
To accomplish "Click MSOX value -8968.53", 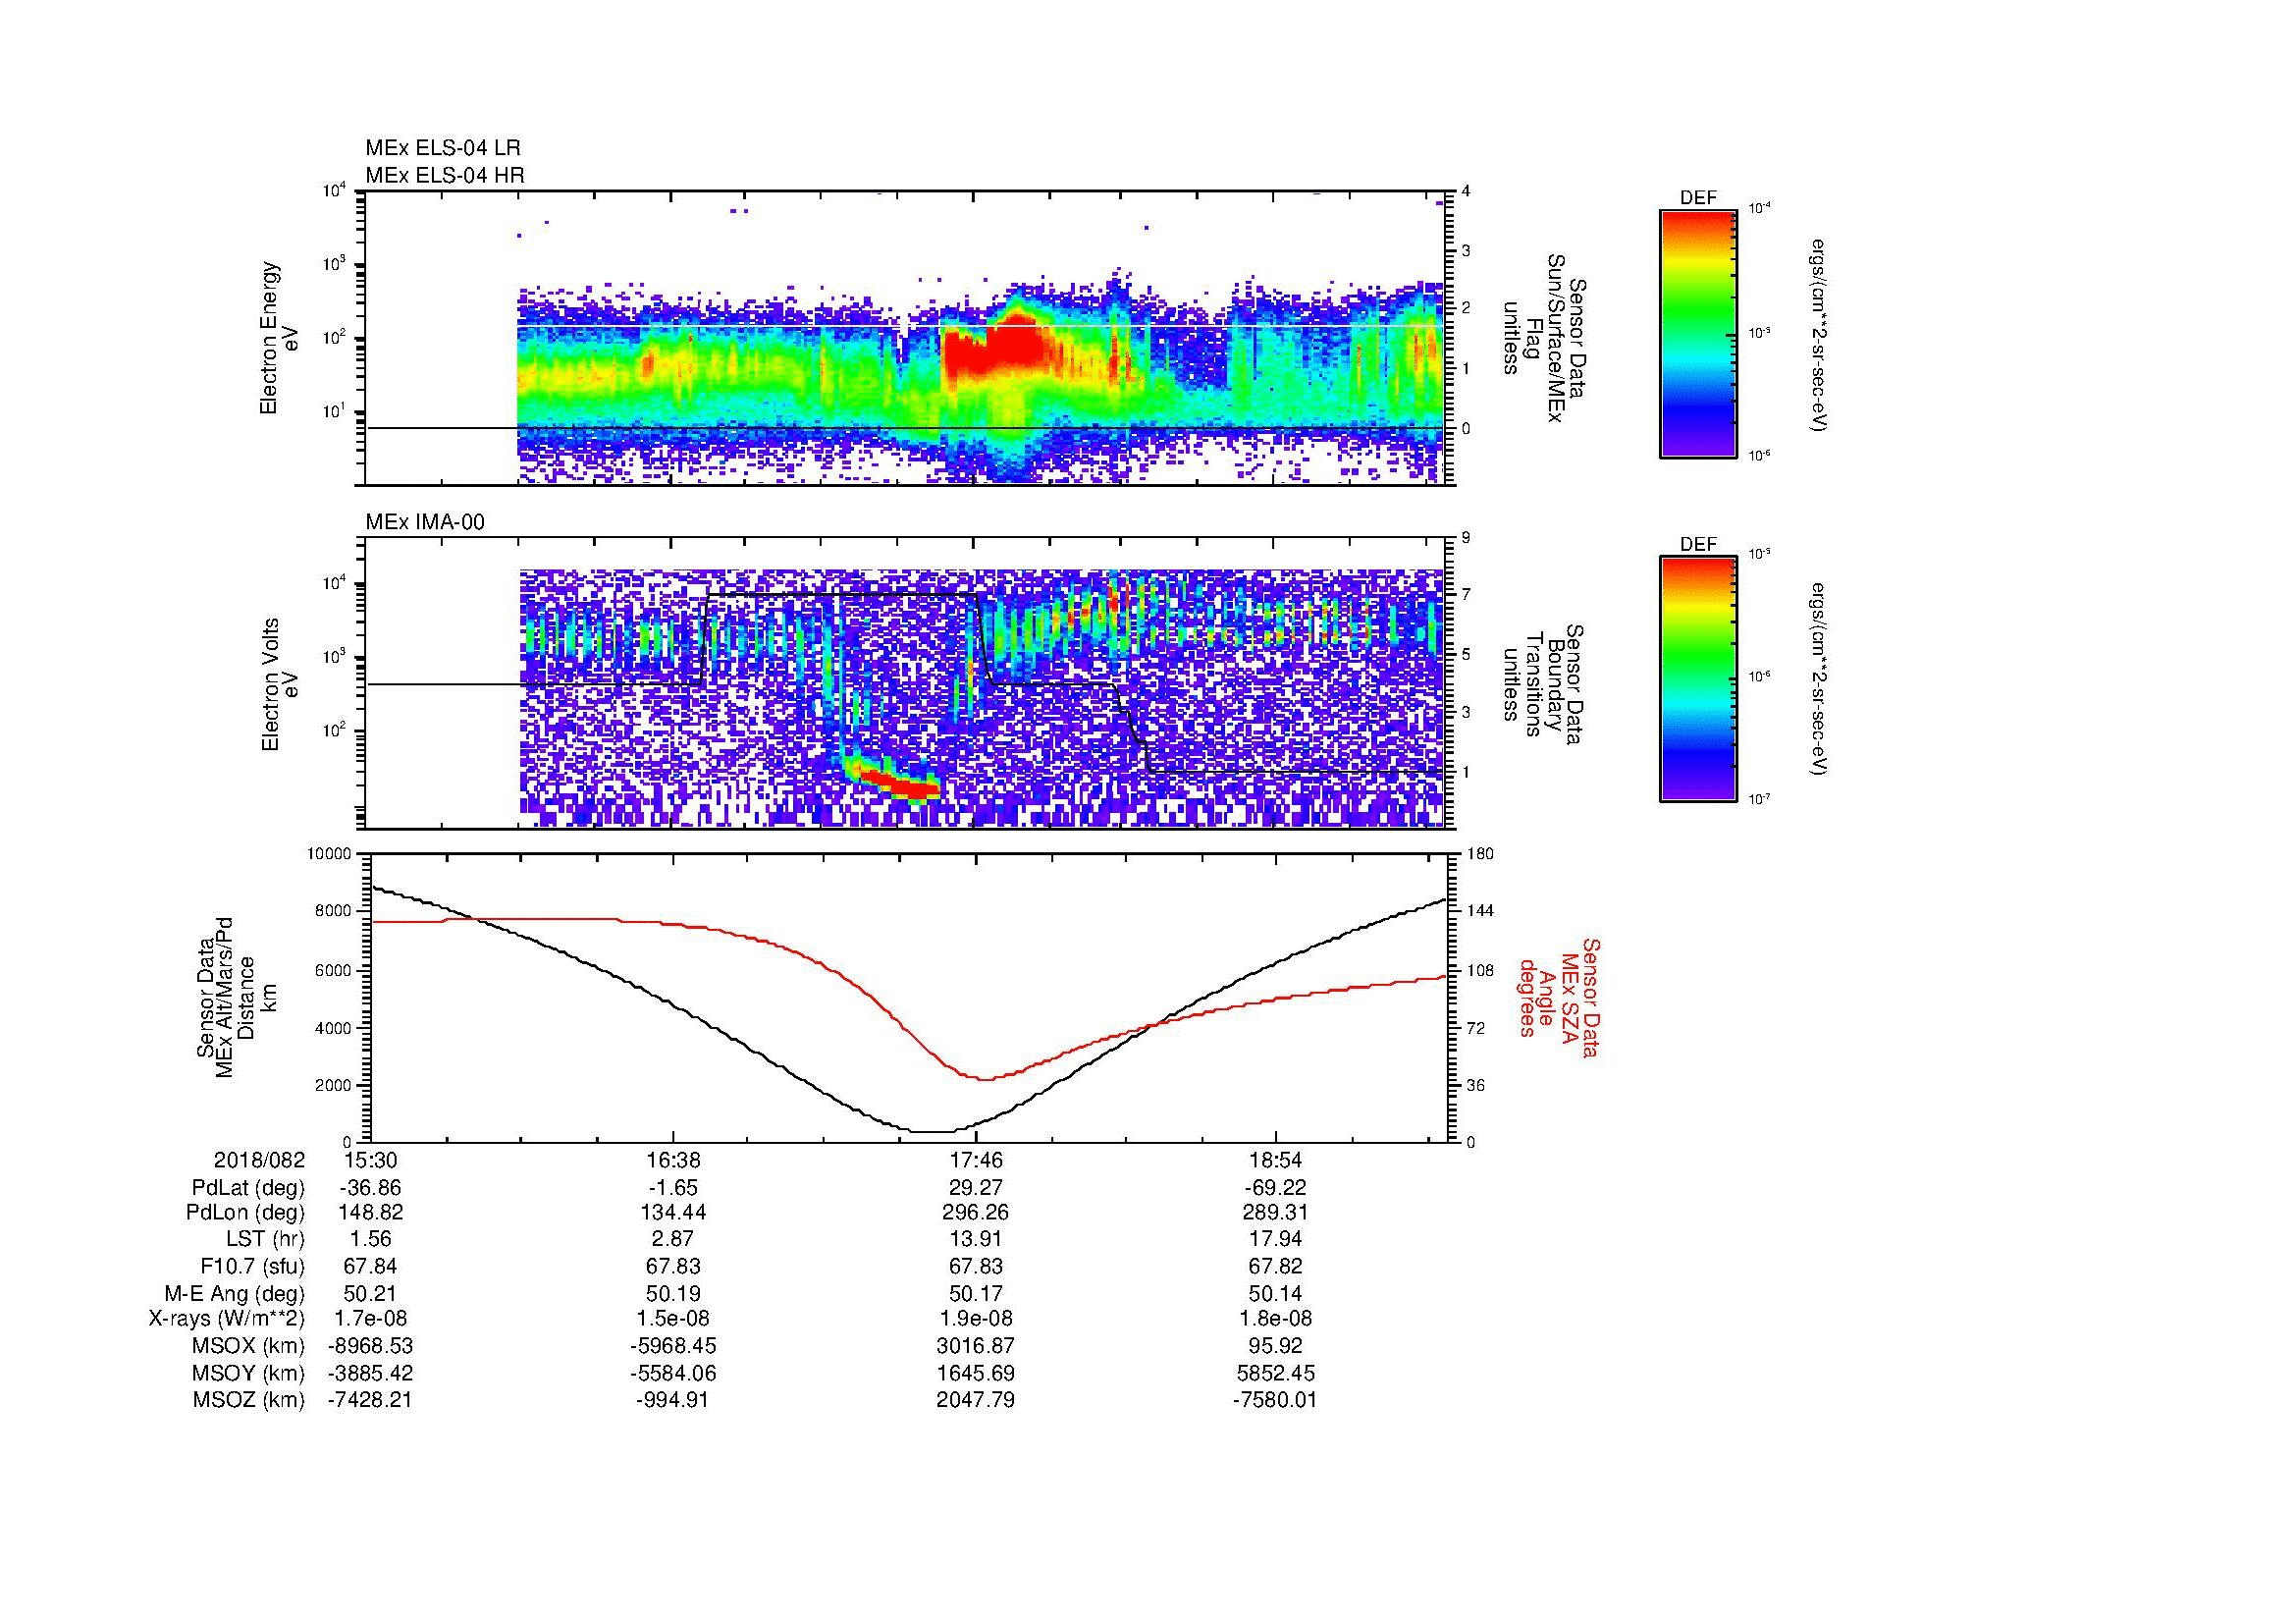I will click(370, 1346).
